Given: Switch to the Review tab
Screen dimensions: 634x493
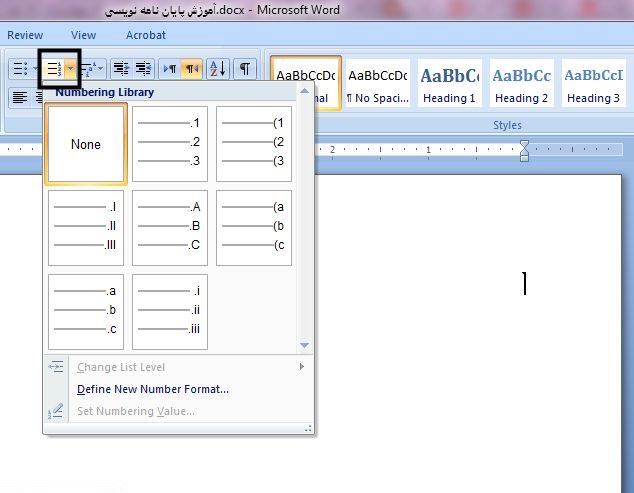Looking at the screenshot, I should (25, 35).
